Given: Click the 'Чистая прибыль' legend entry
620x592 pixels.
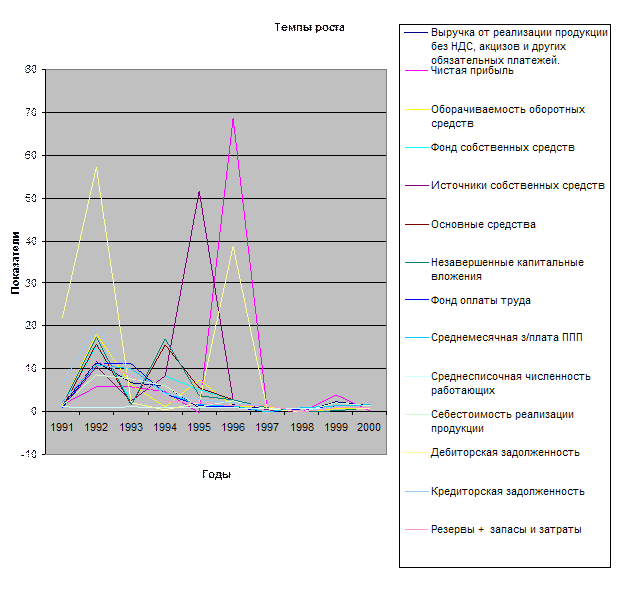Looking at the screenshot, I should pyautogui.click(x=472, y=71).
